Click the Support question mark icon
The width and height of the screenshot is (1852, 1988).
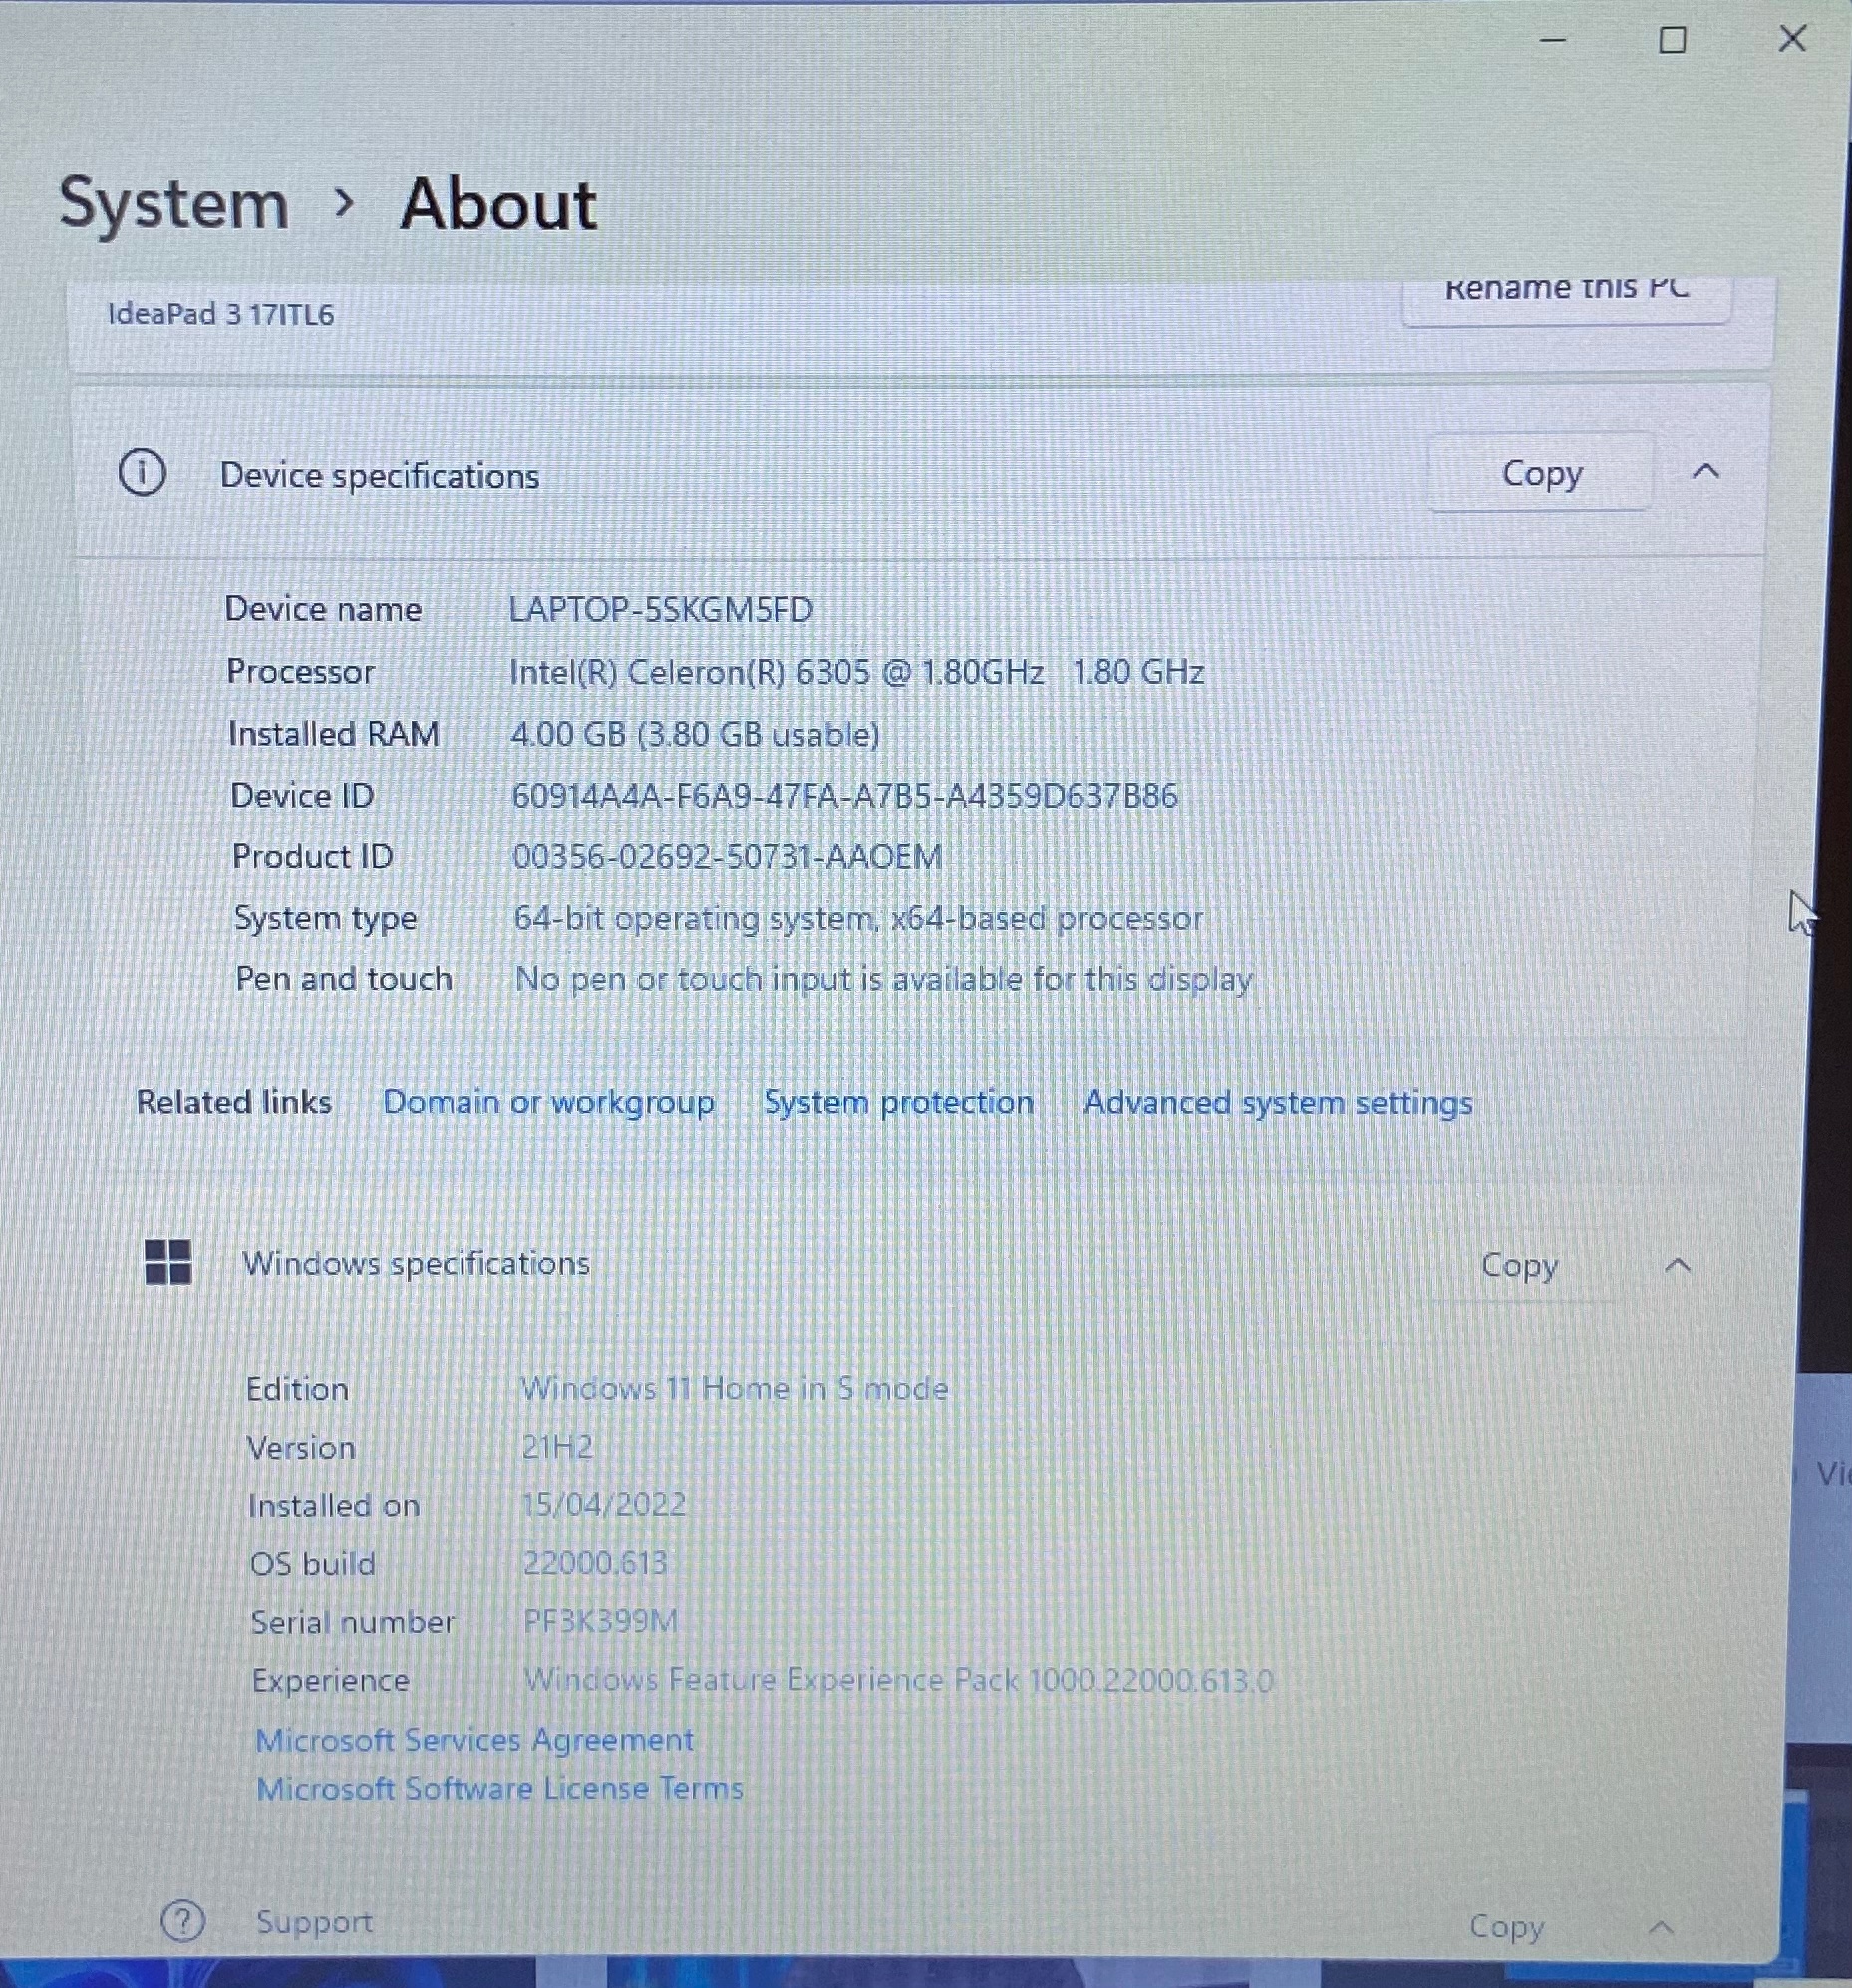coord(183,1920)
